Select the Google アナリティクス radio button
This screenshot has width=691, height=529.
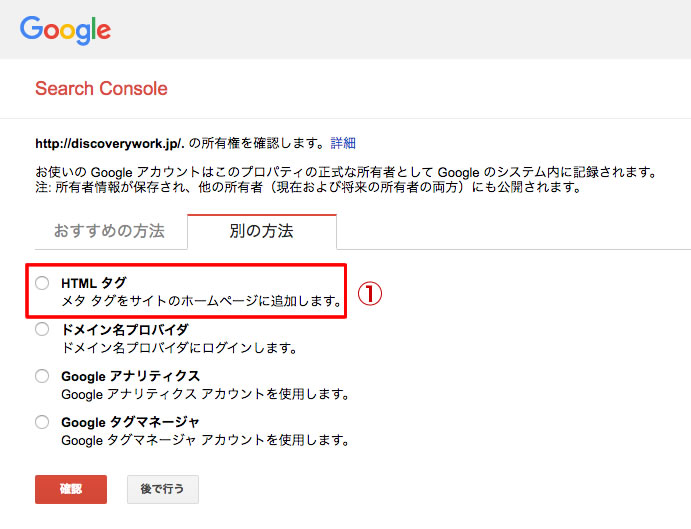click(42, 376)
